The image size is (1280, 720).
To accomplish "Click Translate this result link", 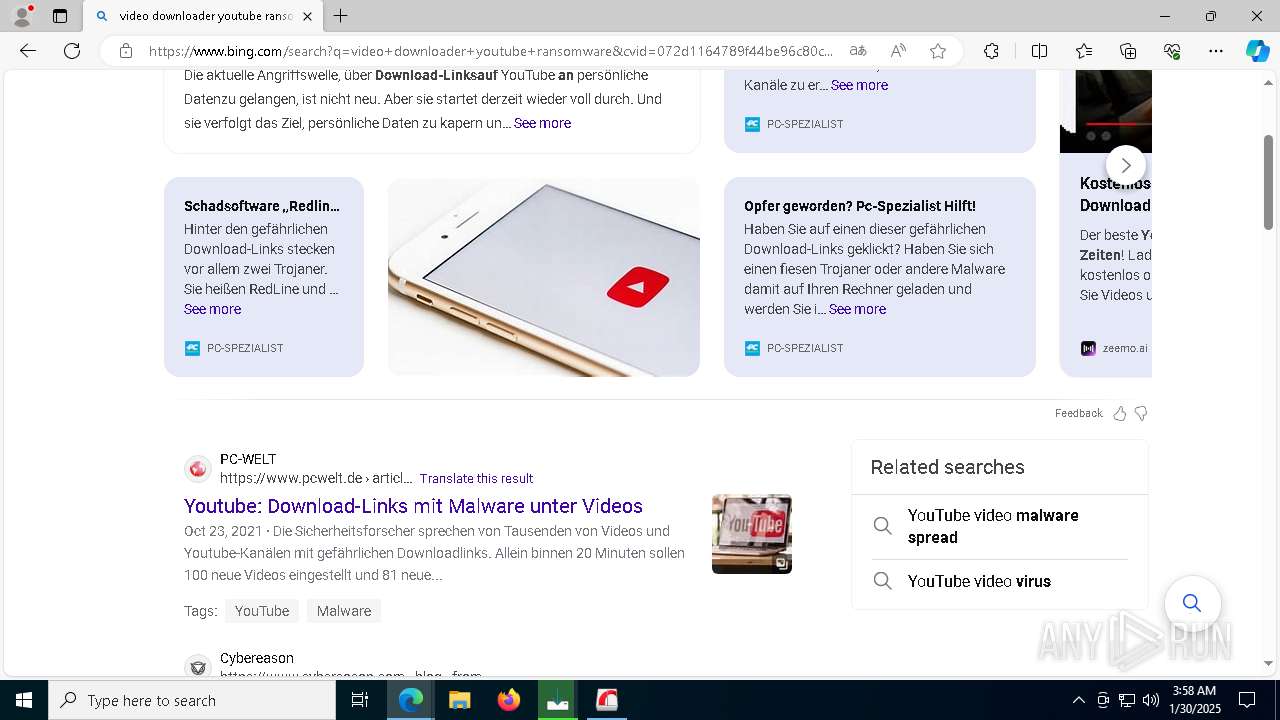I will tap(476, 478).
